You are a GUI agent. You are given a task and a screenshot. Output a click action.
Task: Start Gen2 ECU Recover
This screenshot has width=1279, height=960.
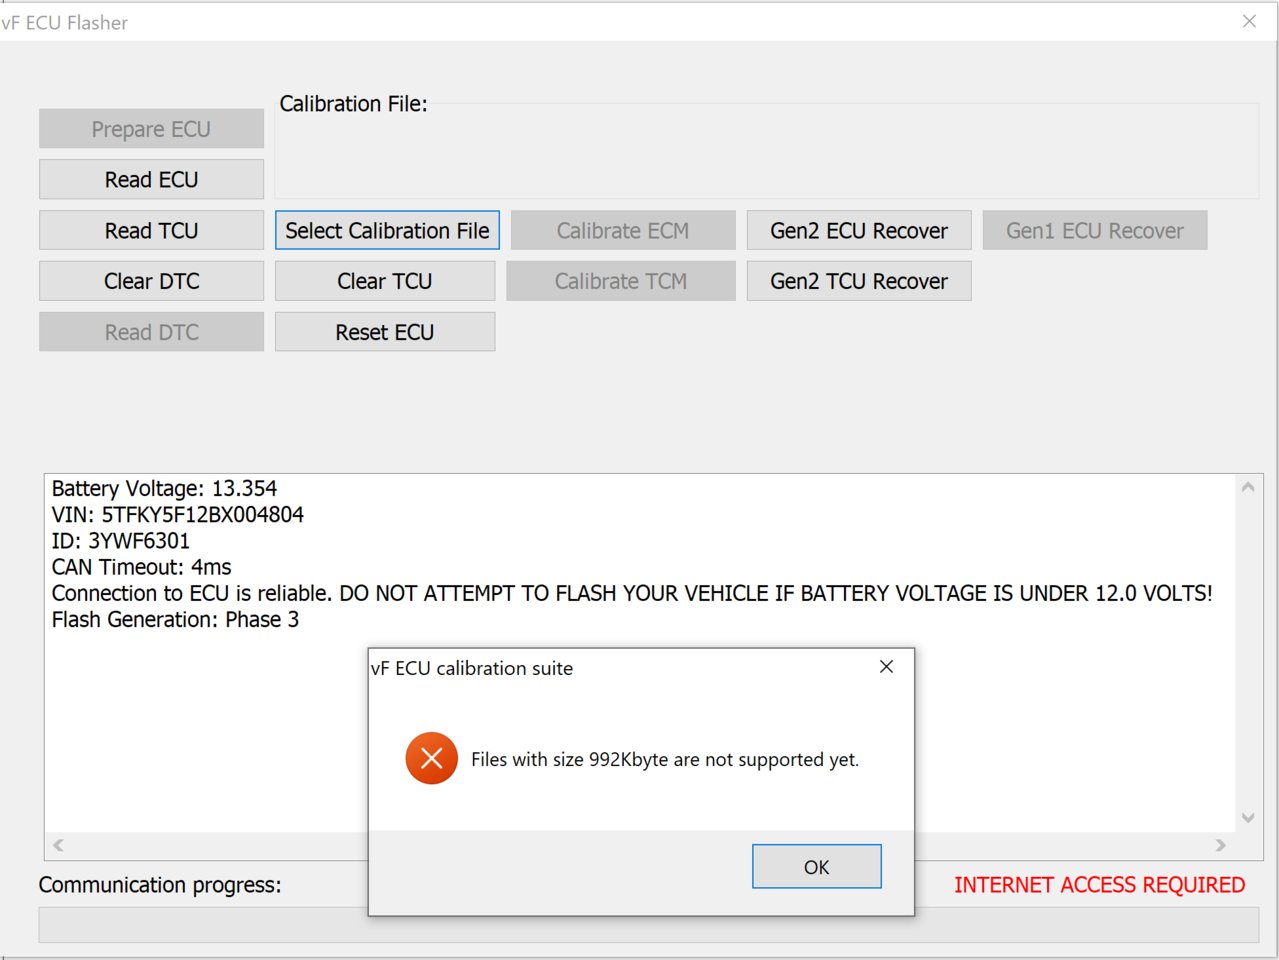pyautogui.click(x=859, y=230)
